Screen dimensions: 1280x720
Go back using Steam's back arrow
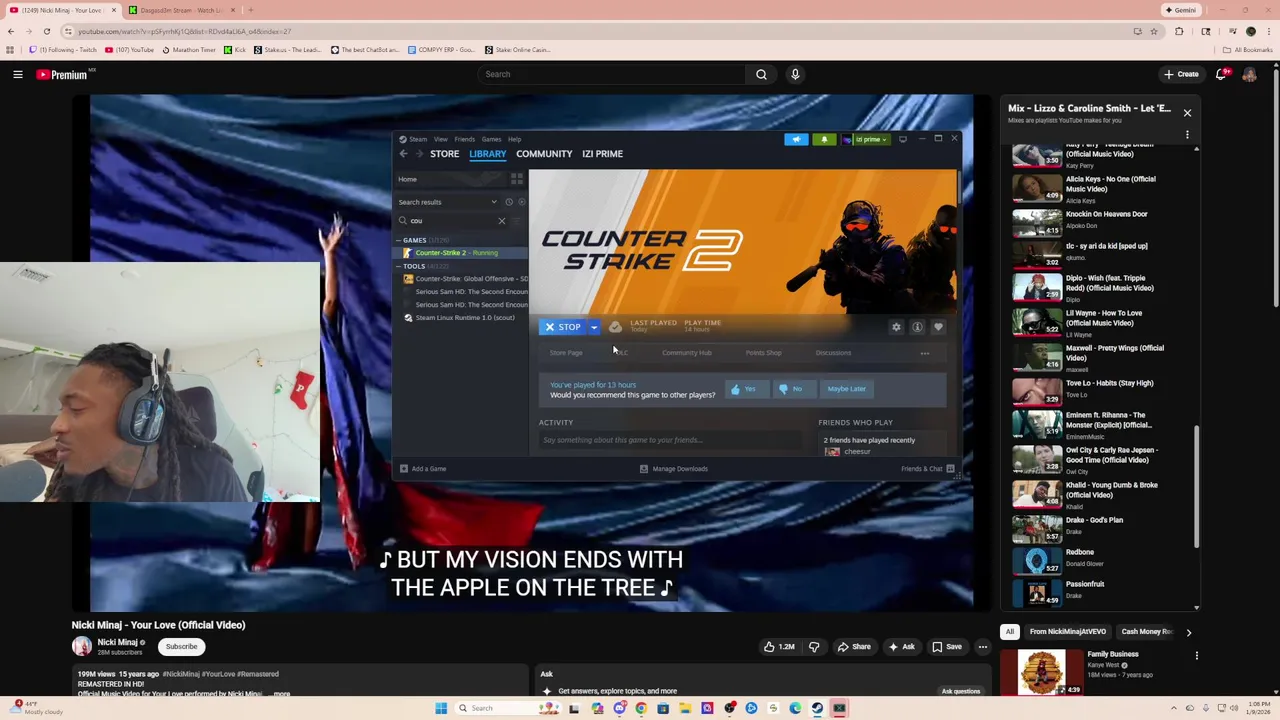[403, 154]
